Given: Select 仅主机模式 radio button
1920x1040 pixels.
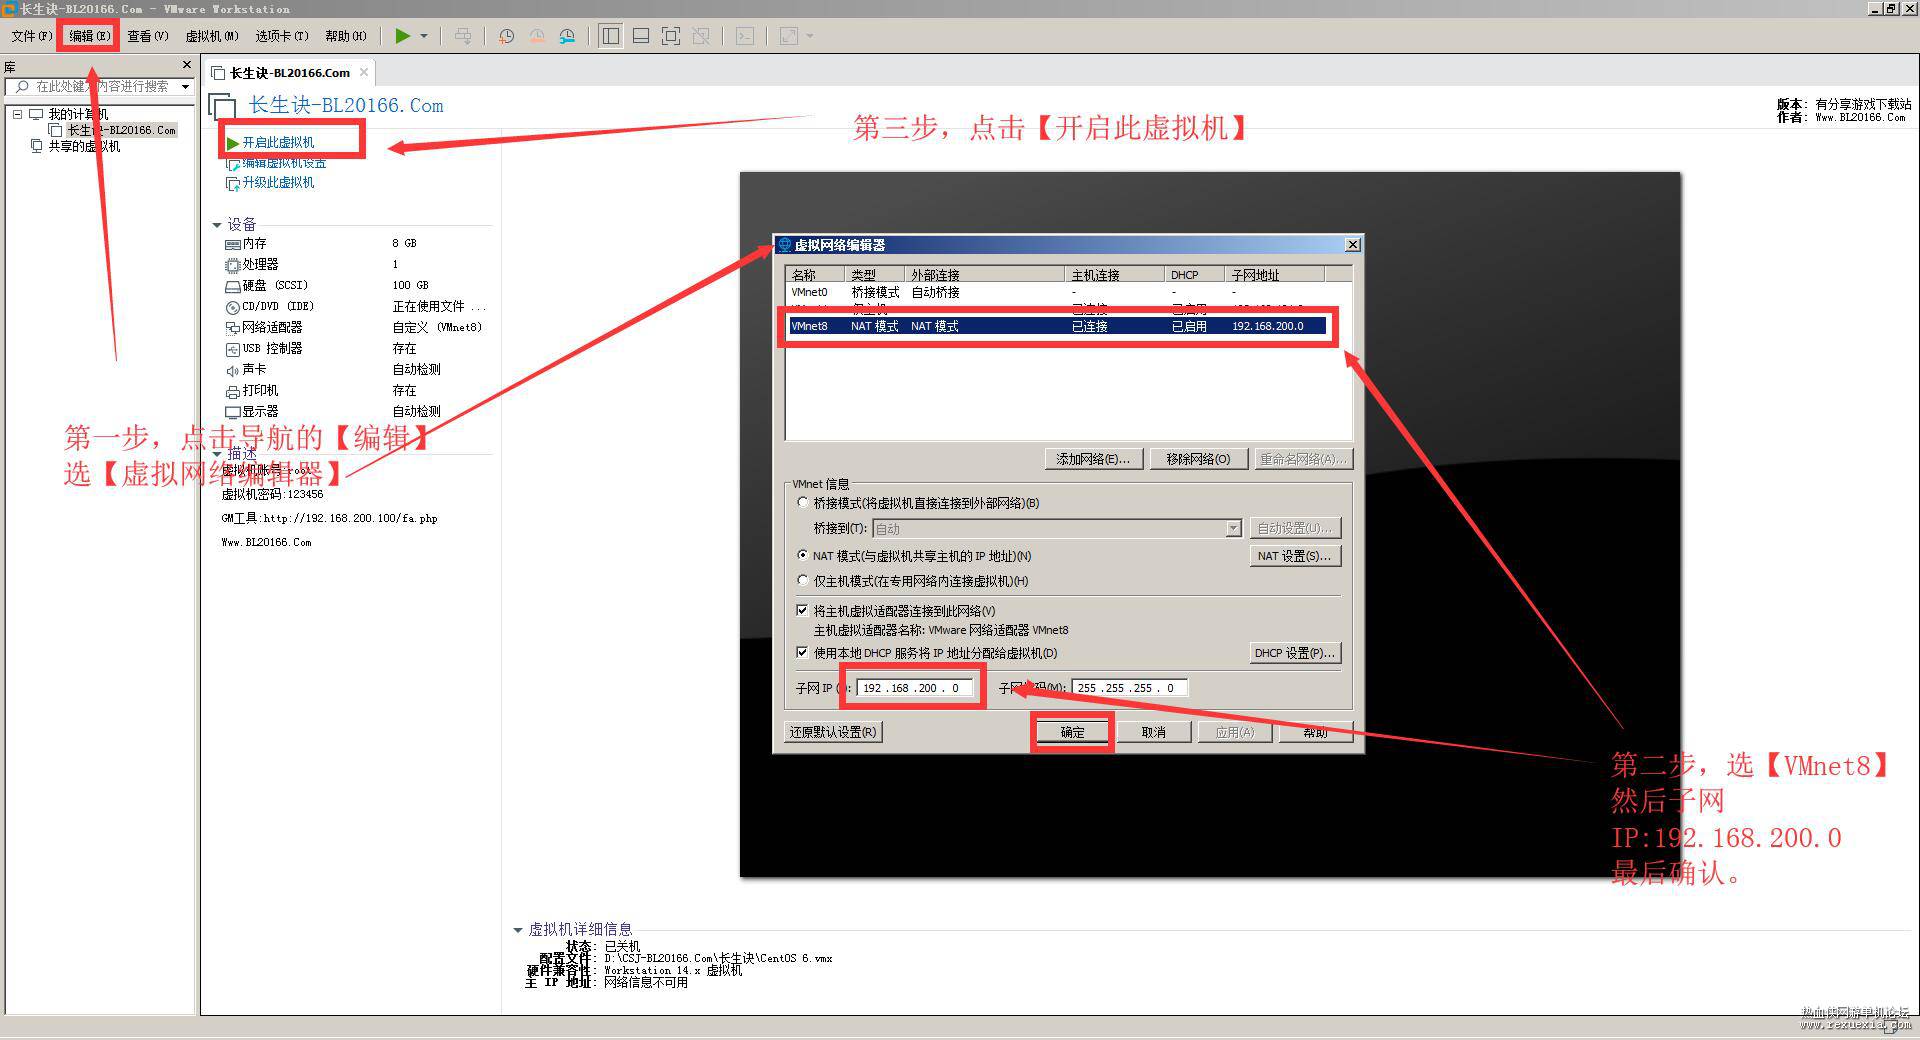Looking at the screenshot, I should (802, 580).
